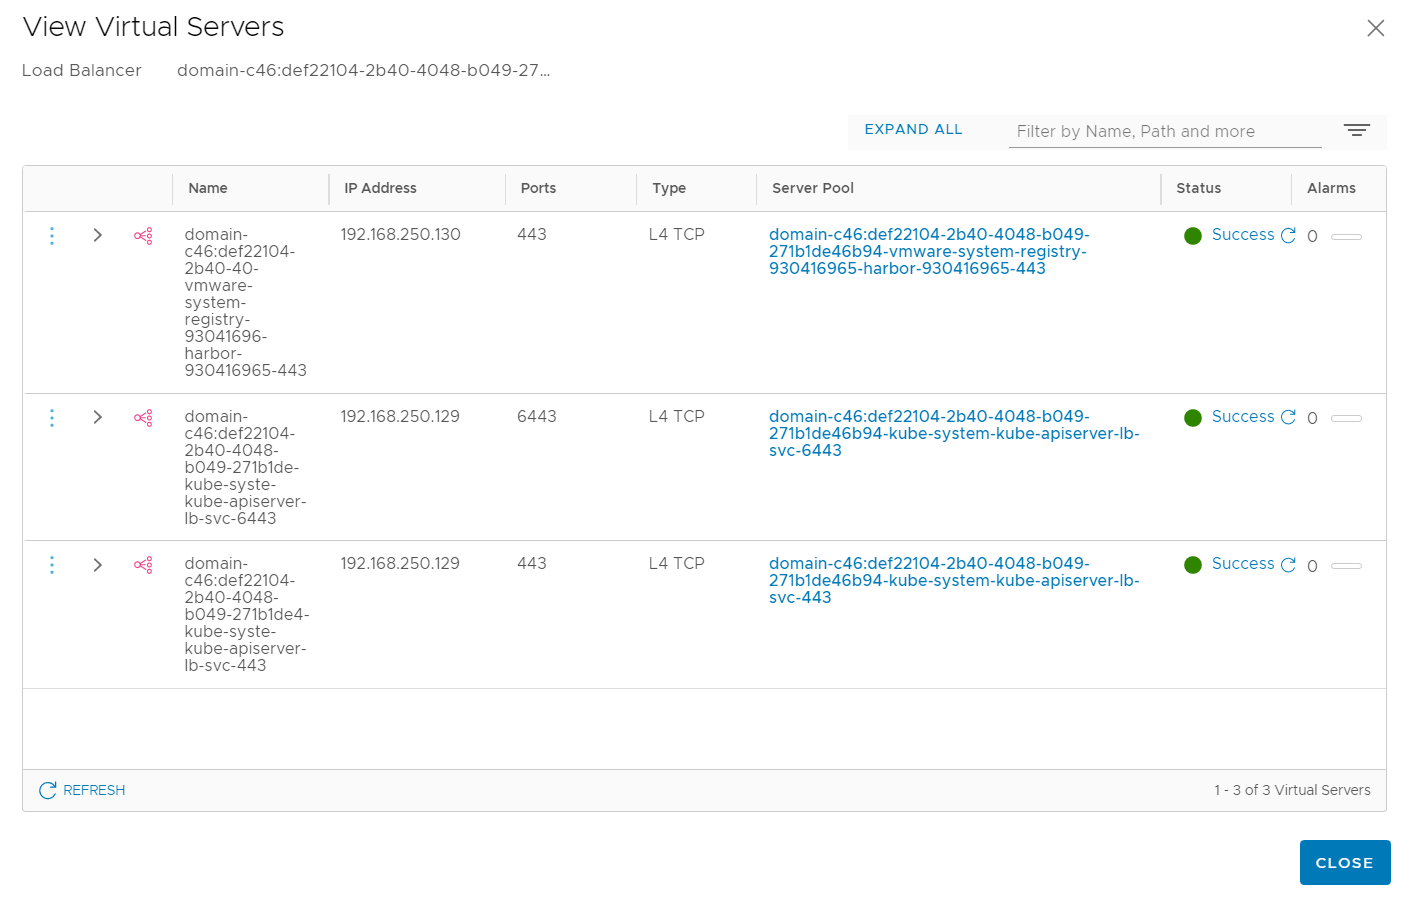Screen dimensions: 1405x898
Task: Open actions menu for lb-svc-6443 row
Action: (52, 418)
